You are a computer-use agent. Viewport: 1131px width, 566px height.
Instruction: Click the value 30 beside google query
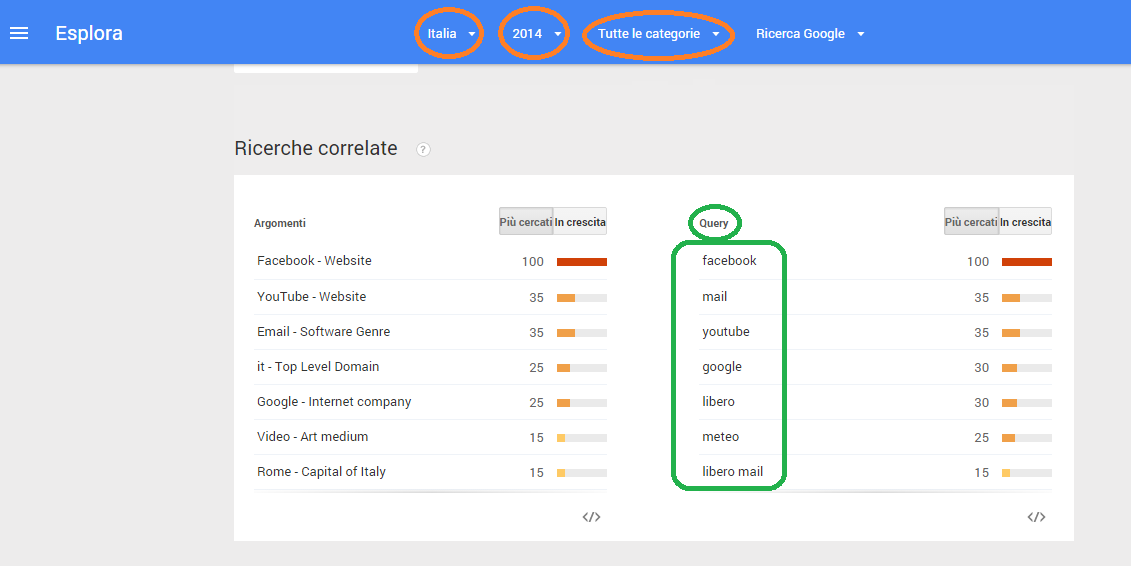[981, 368]
